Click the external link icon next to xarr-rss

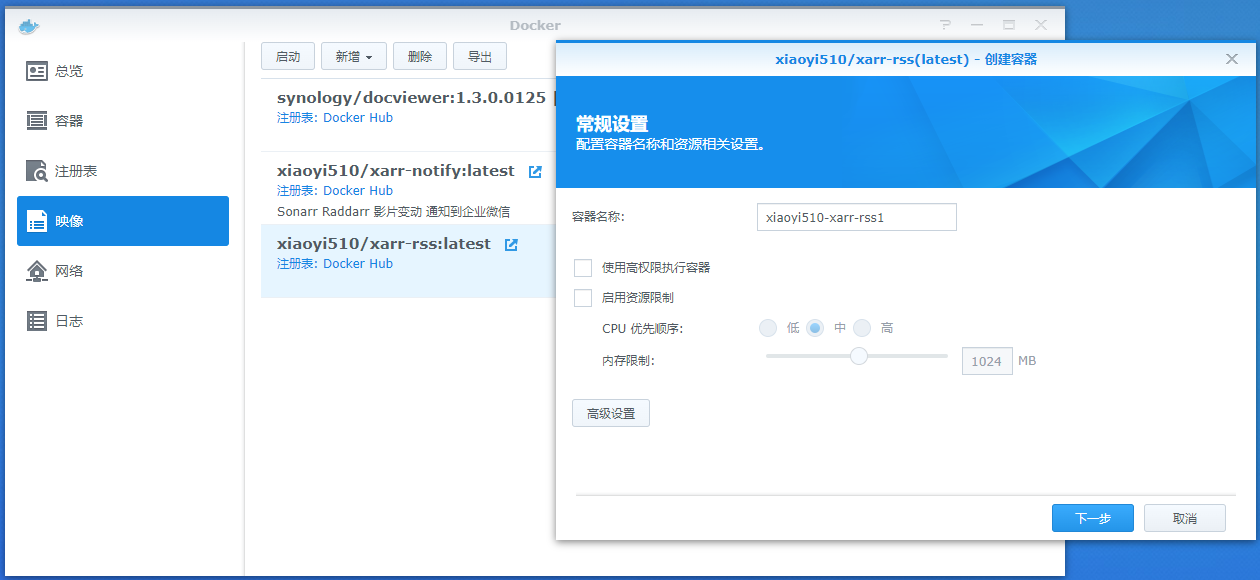pos(512,243)
